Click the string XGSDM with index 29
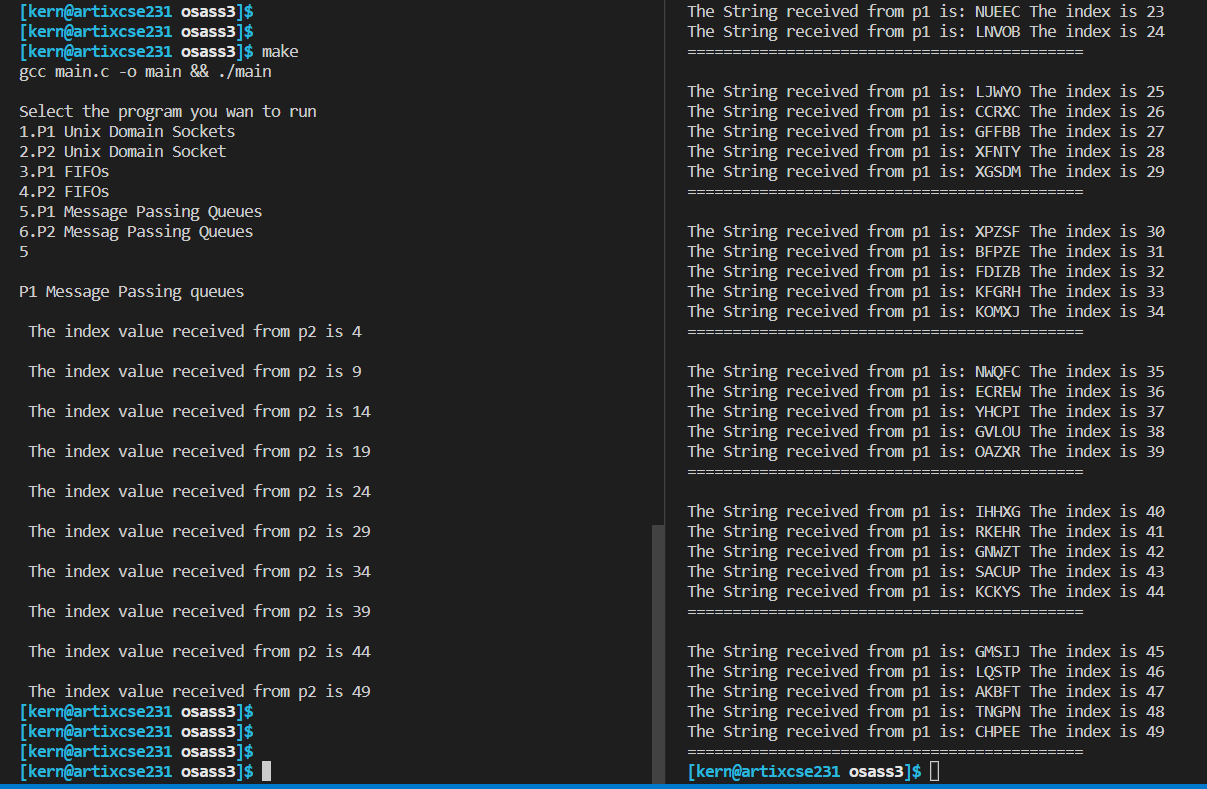 pyautogui.click(x=998, y=171)
